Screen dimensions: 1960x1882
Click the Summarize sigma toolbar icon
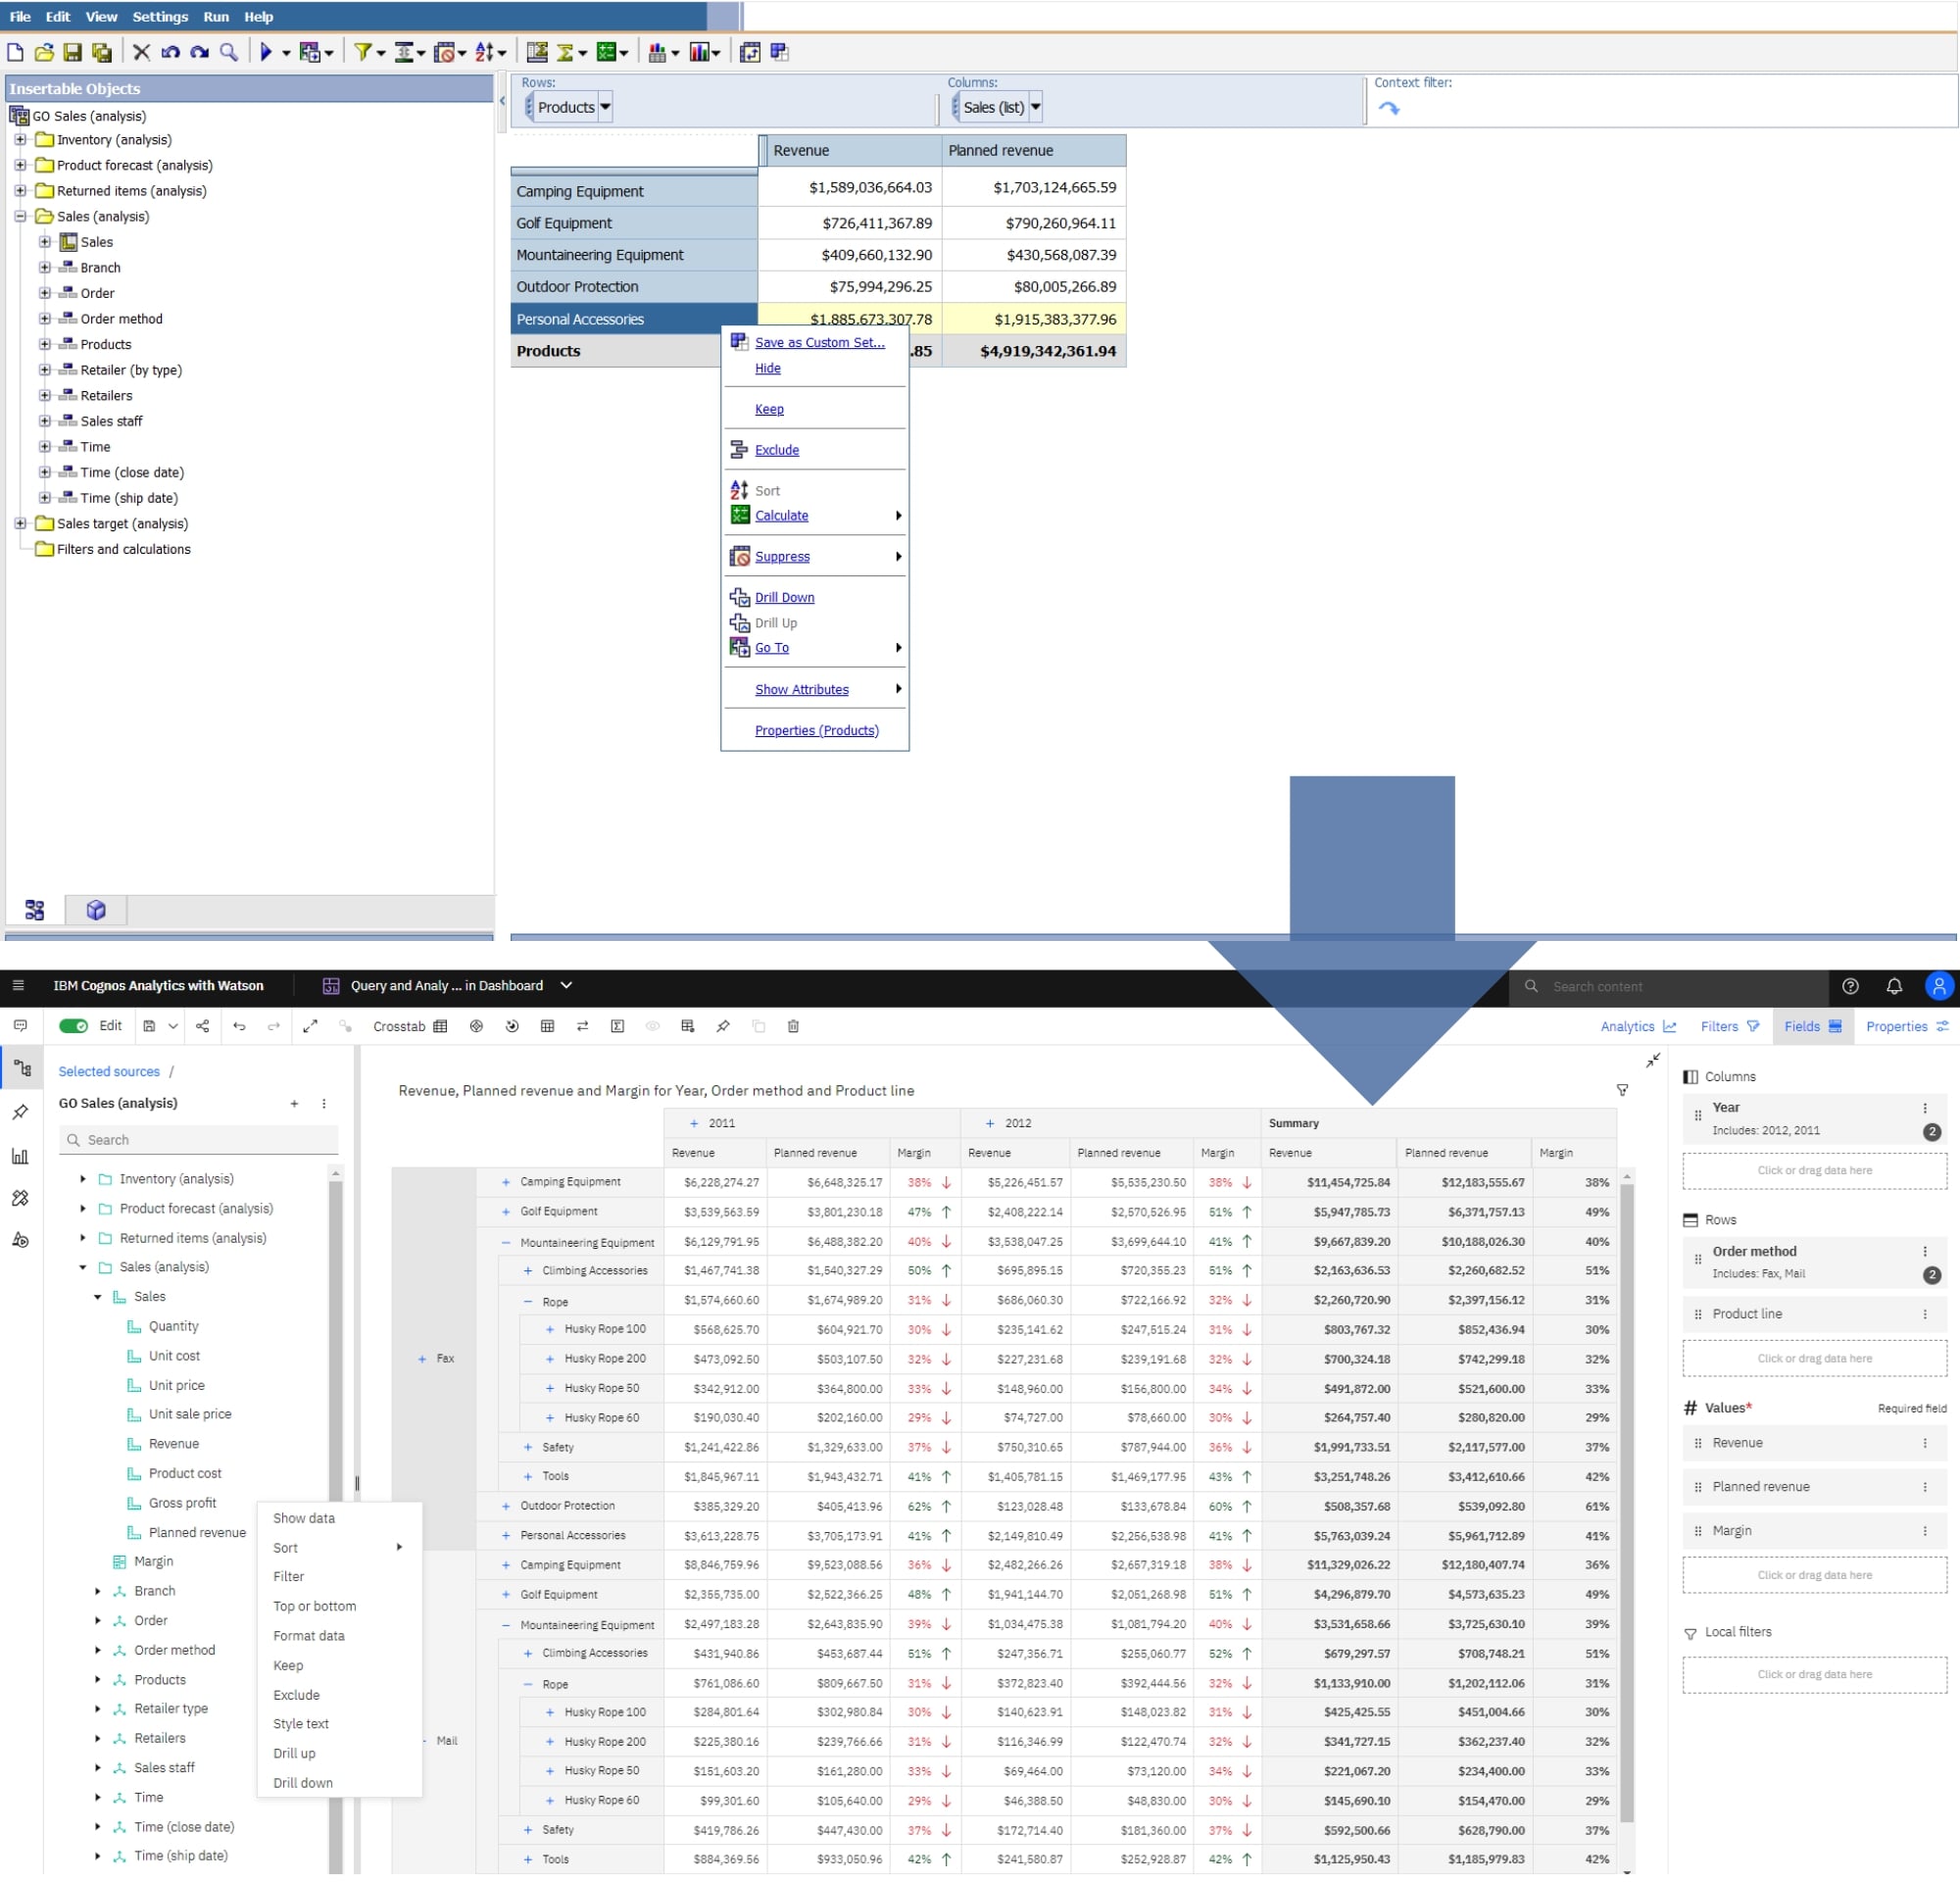[x=566, y=52]
